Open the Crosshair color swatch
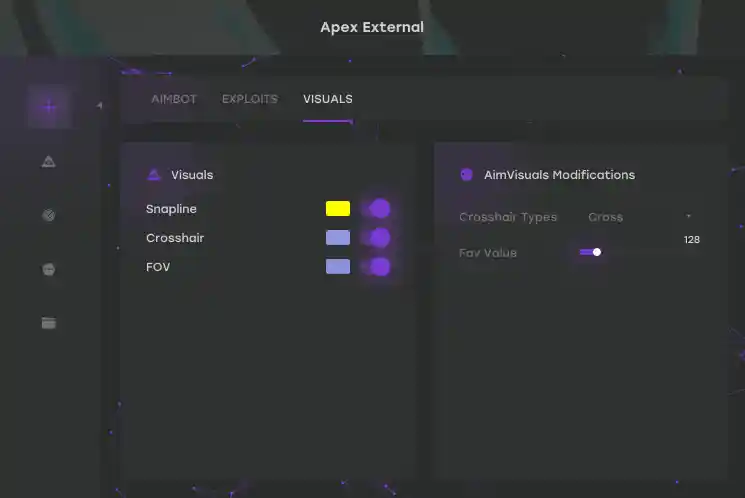The image size is (745, 498). (x=338, y=238)
